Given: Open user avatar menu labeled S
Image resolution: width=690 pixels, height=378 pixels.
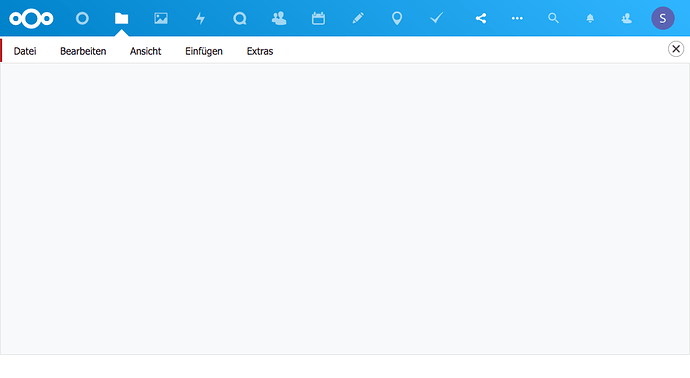Looking at the screenshot, I should coord(663,18).
